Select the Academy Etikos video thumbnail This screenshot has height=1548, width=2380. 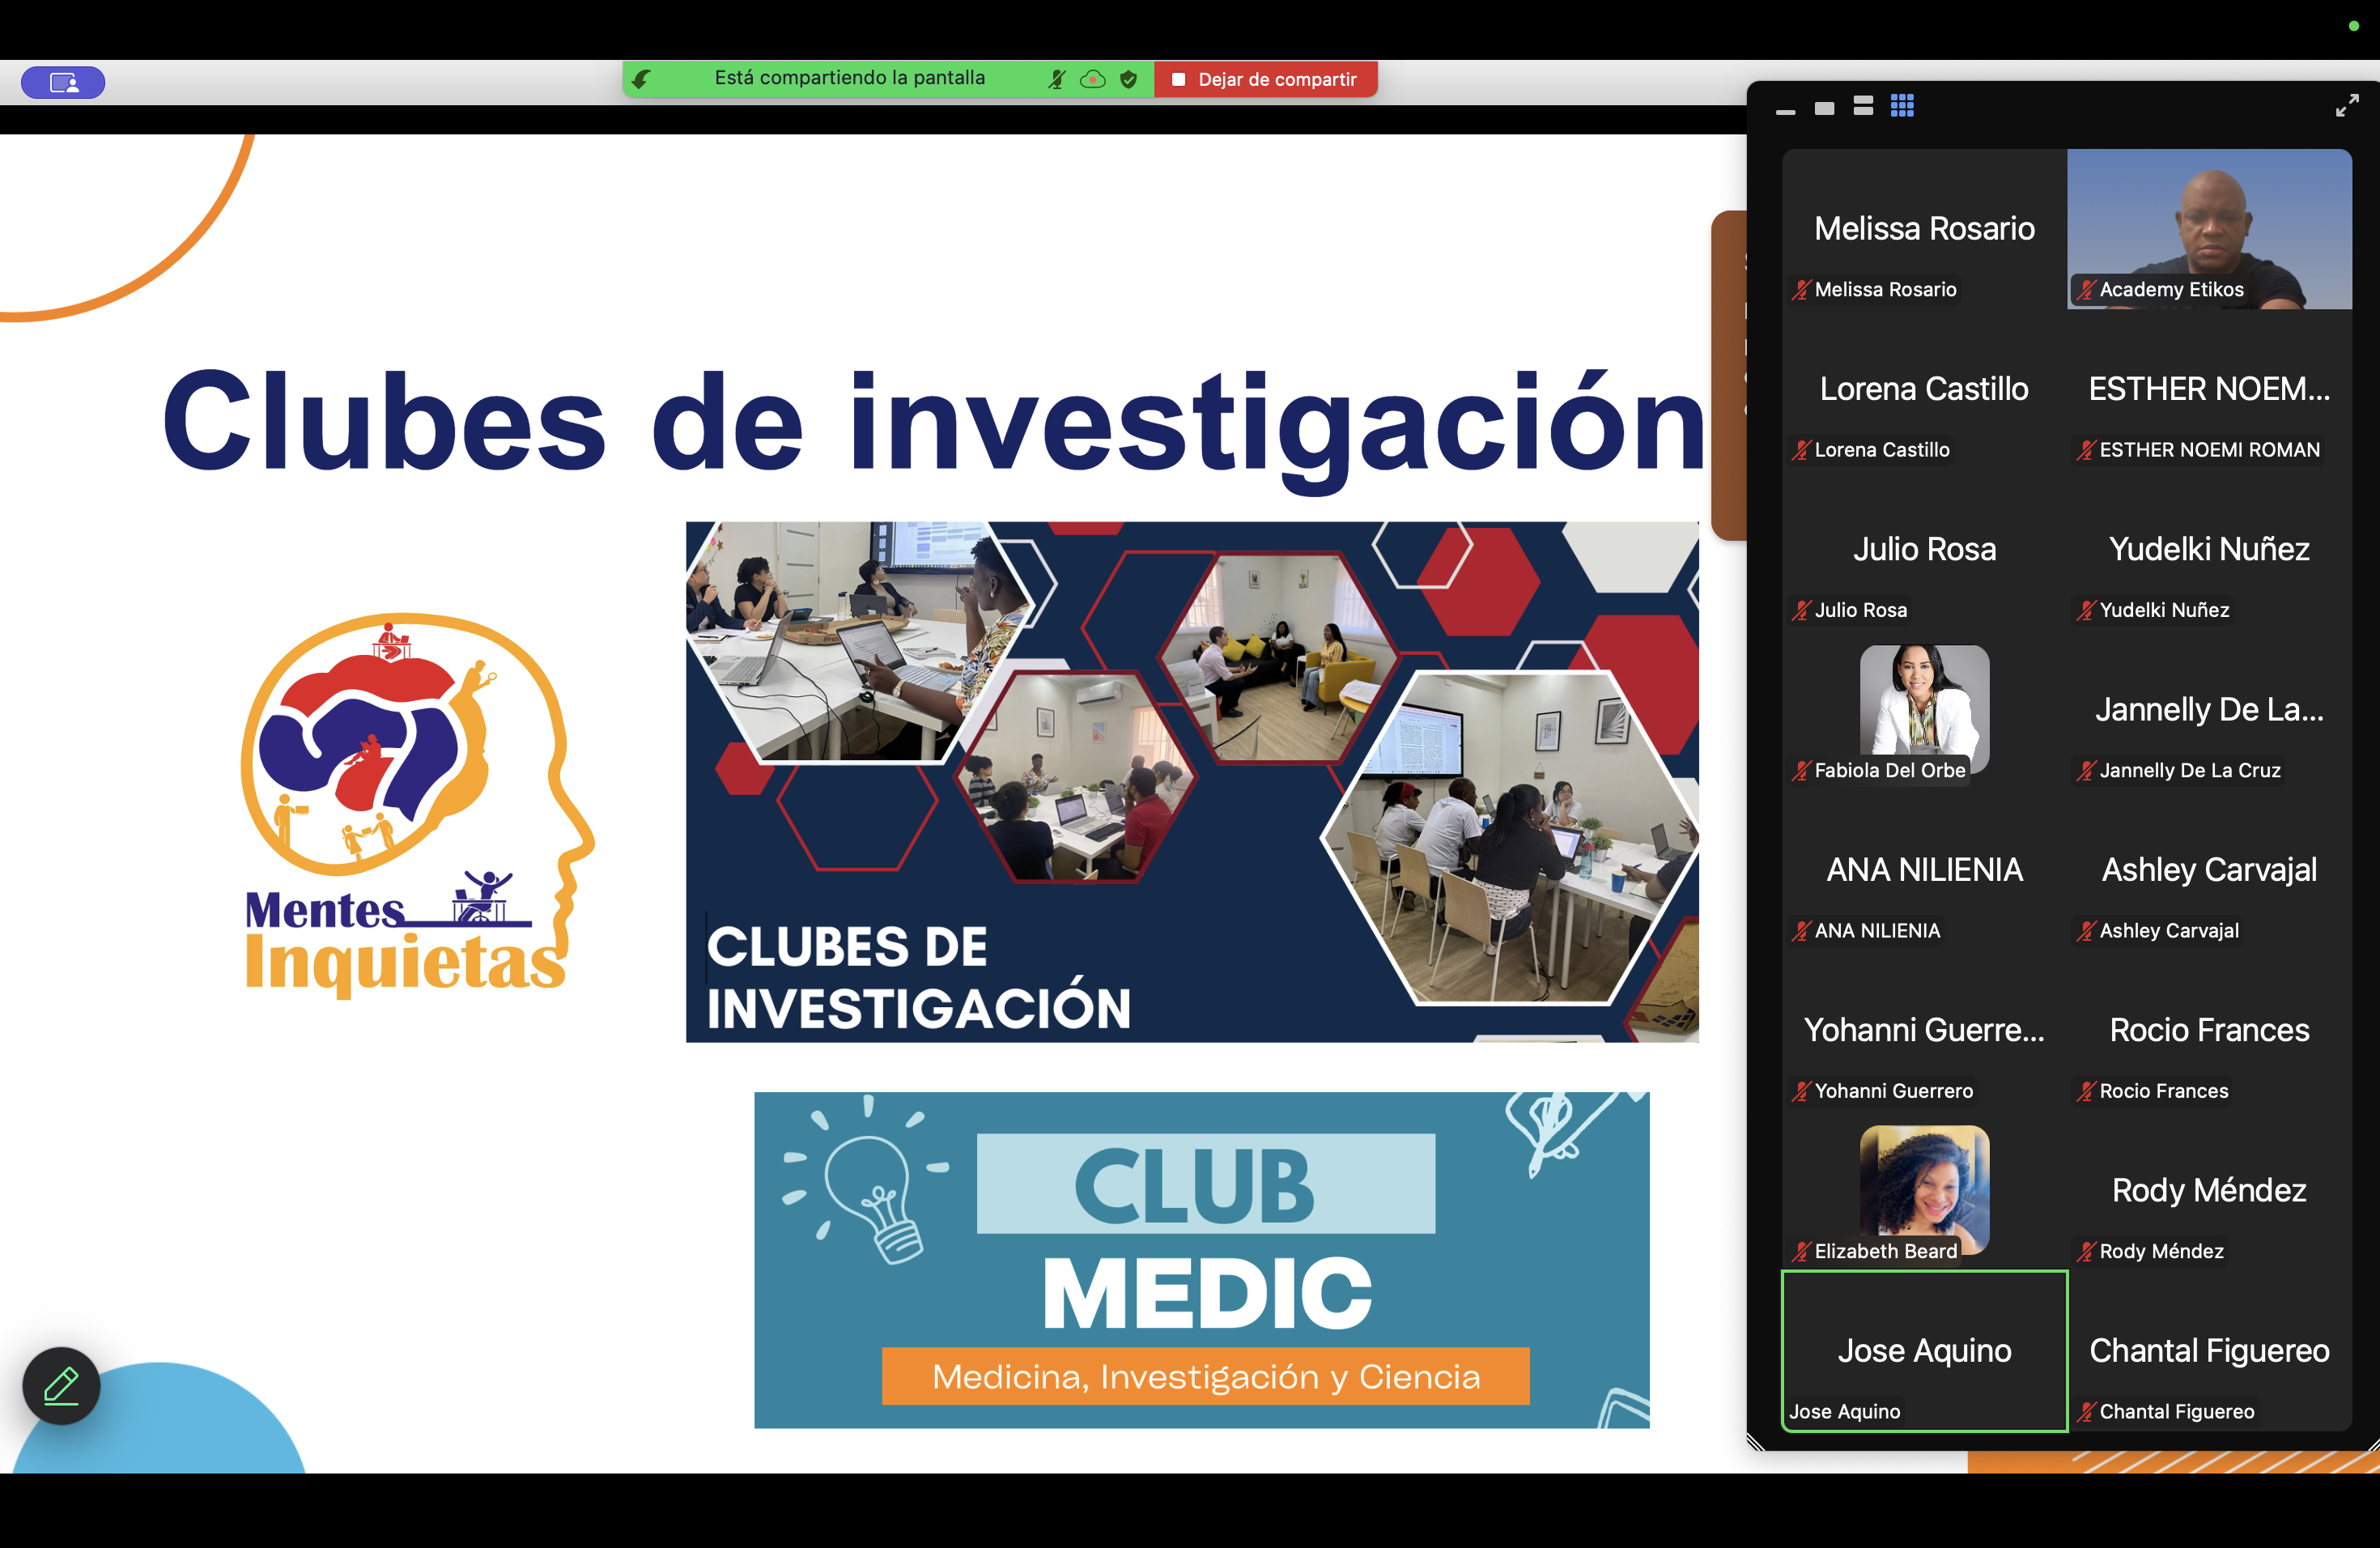coord(2209,228)
